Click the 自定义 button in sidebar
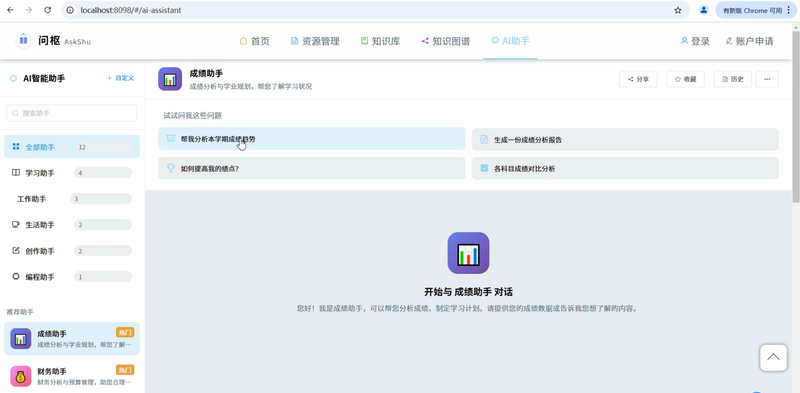The width and height of the screenshot is (800, 393). click(x=120, y=78)
